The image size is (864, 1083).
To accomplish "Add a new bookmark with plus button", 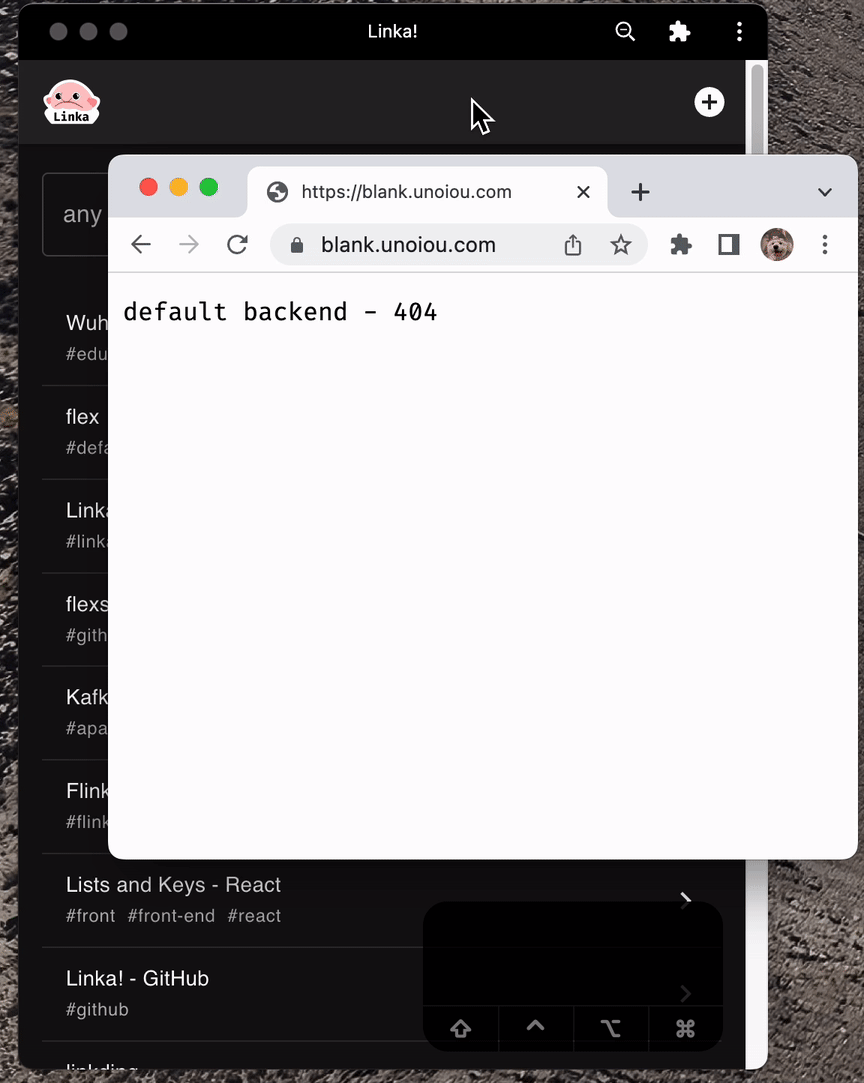I will tap(709, 102).
